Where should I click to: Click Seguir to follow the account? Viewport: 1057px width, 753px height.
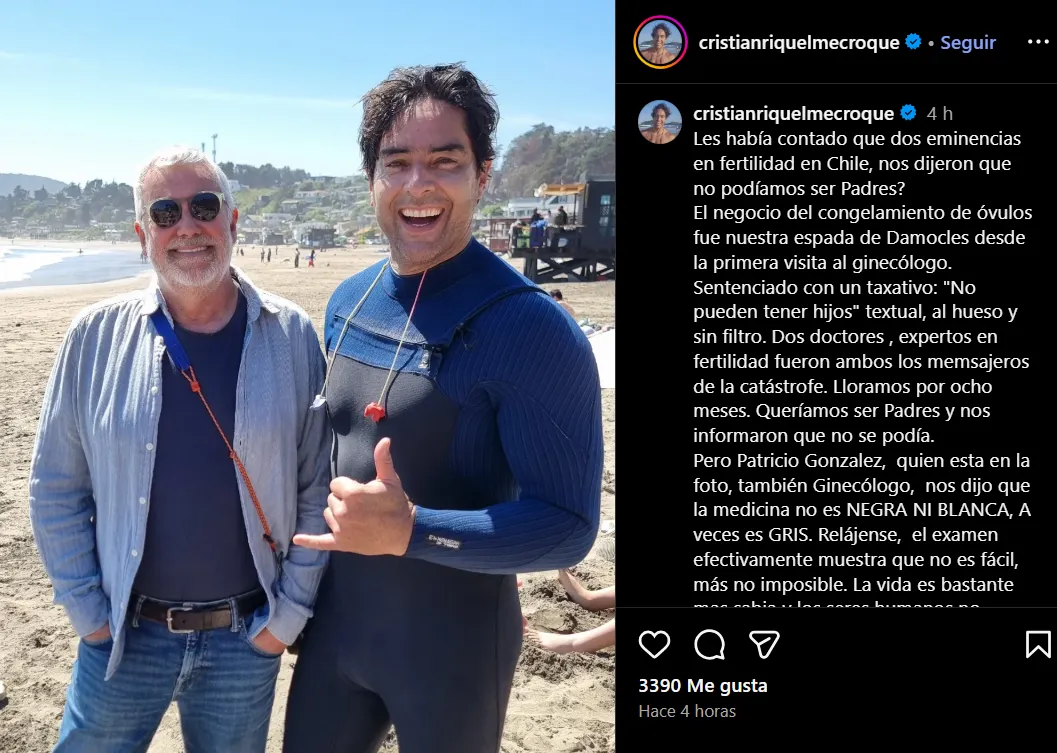coord(968,42)
